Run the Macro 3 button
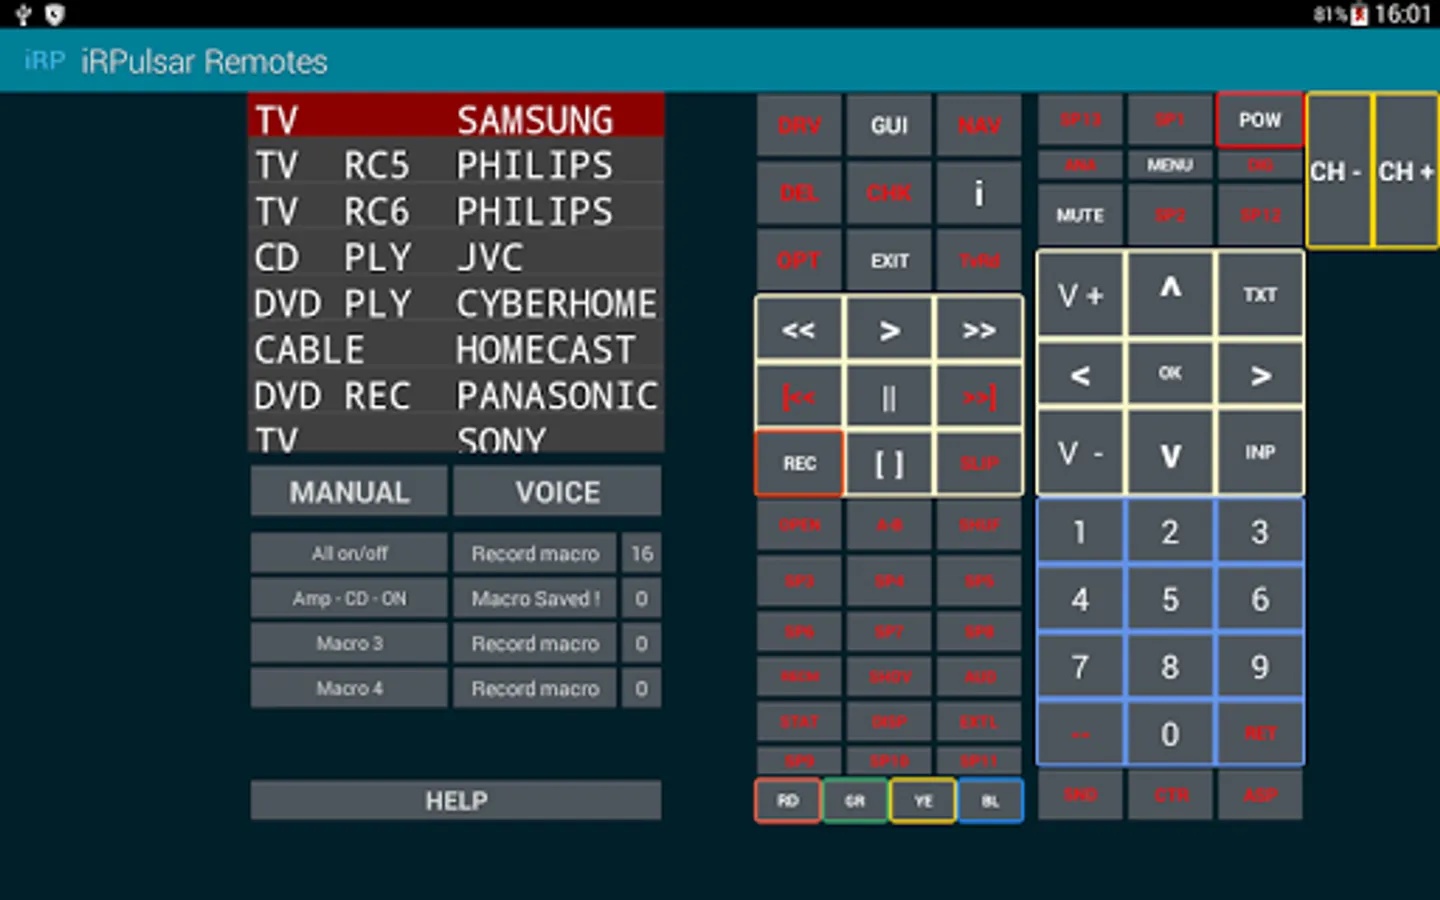Screen dimensions: 1440x900 point(349,643)
